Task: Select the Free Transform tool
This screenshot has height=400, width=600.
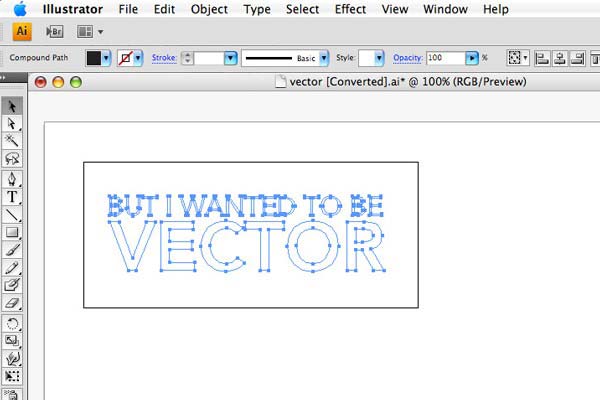Action: [x=12, y=376]
